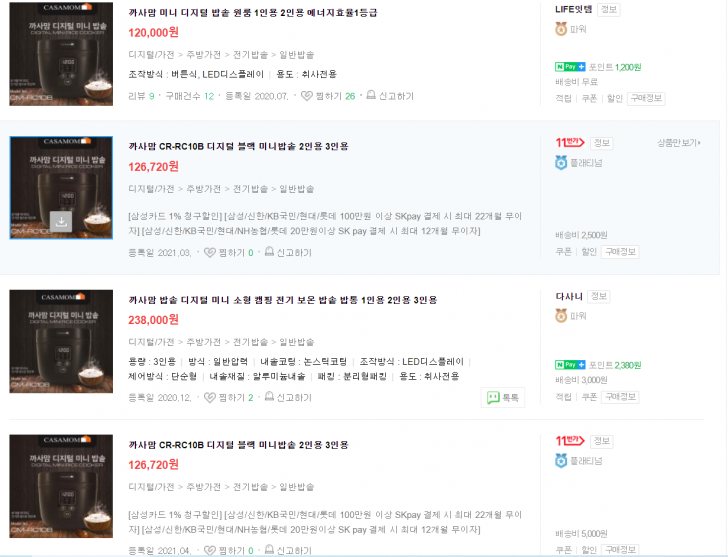
Task: Click N Pay plus badge for LIFE잇템
Action: coord(570,67)
